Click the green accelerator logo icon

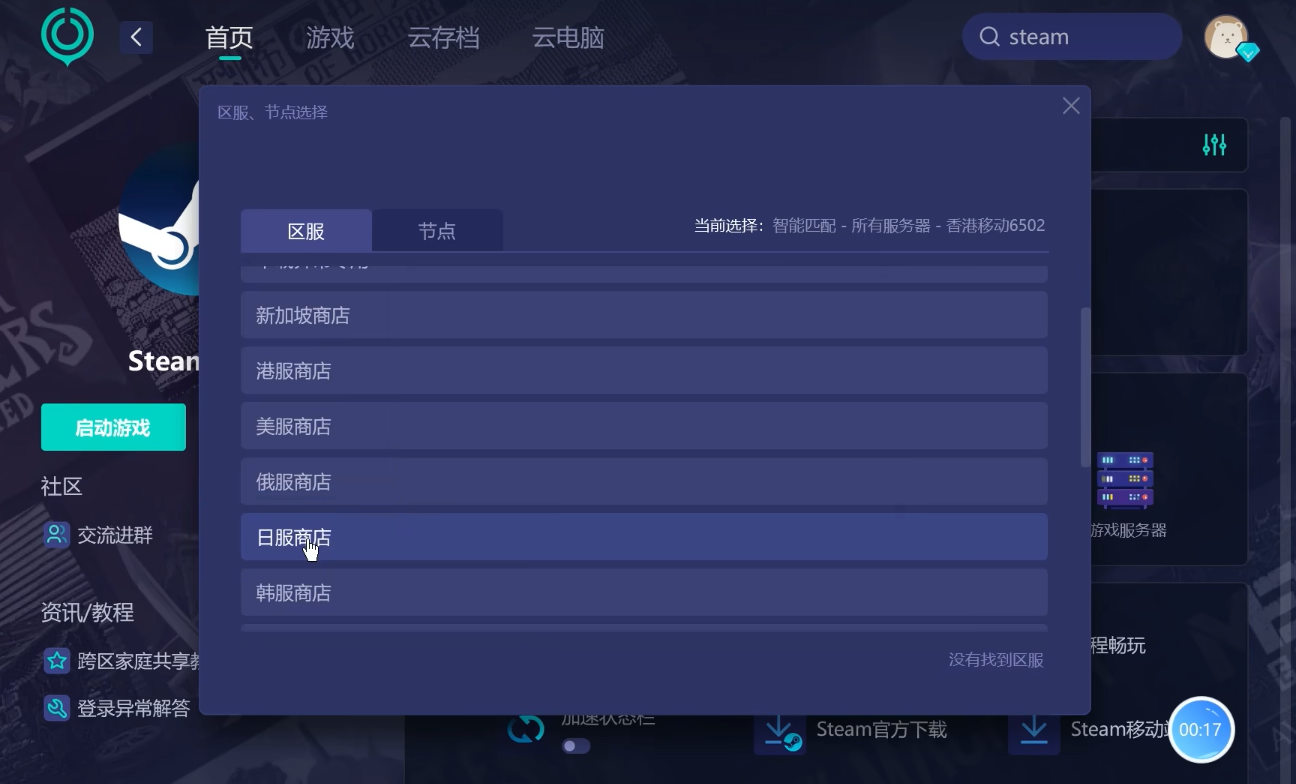coord(67,36)
